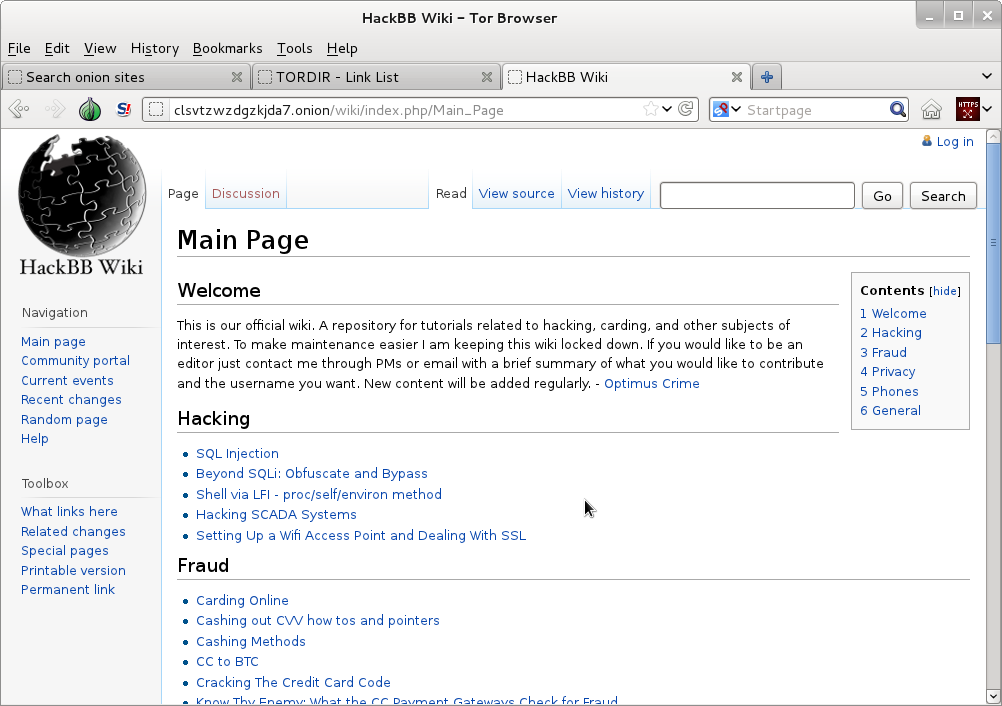Image resolution: width=1002 pixels, height=706 pixels.
Task: Click the Torbutton onion icon
Action: click(89, 109)
